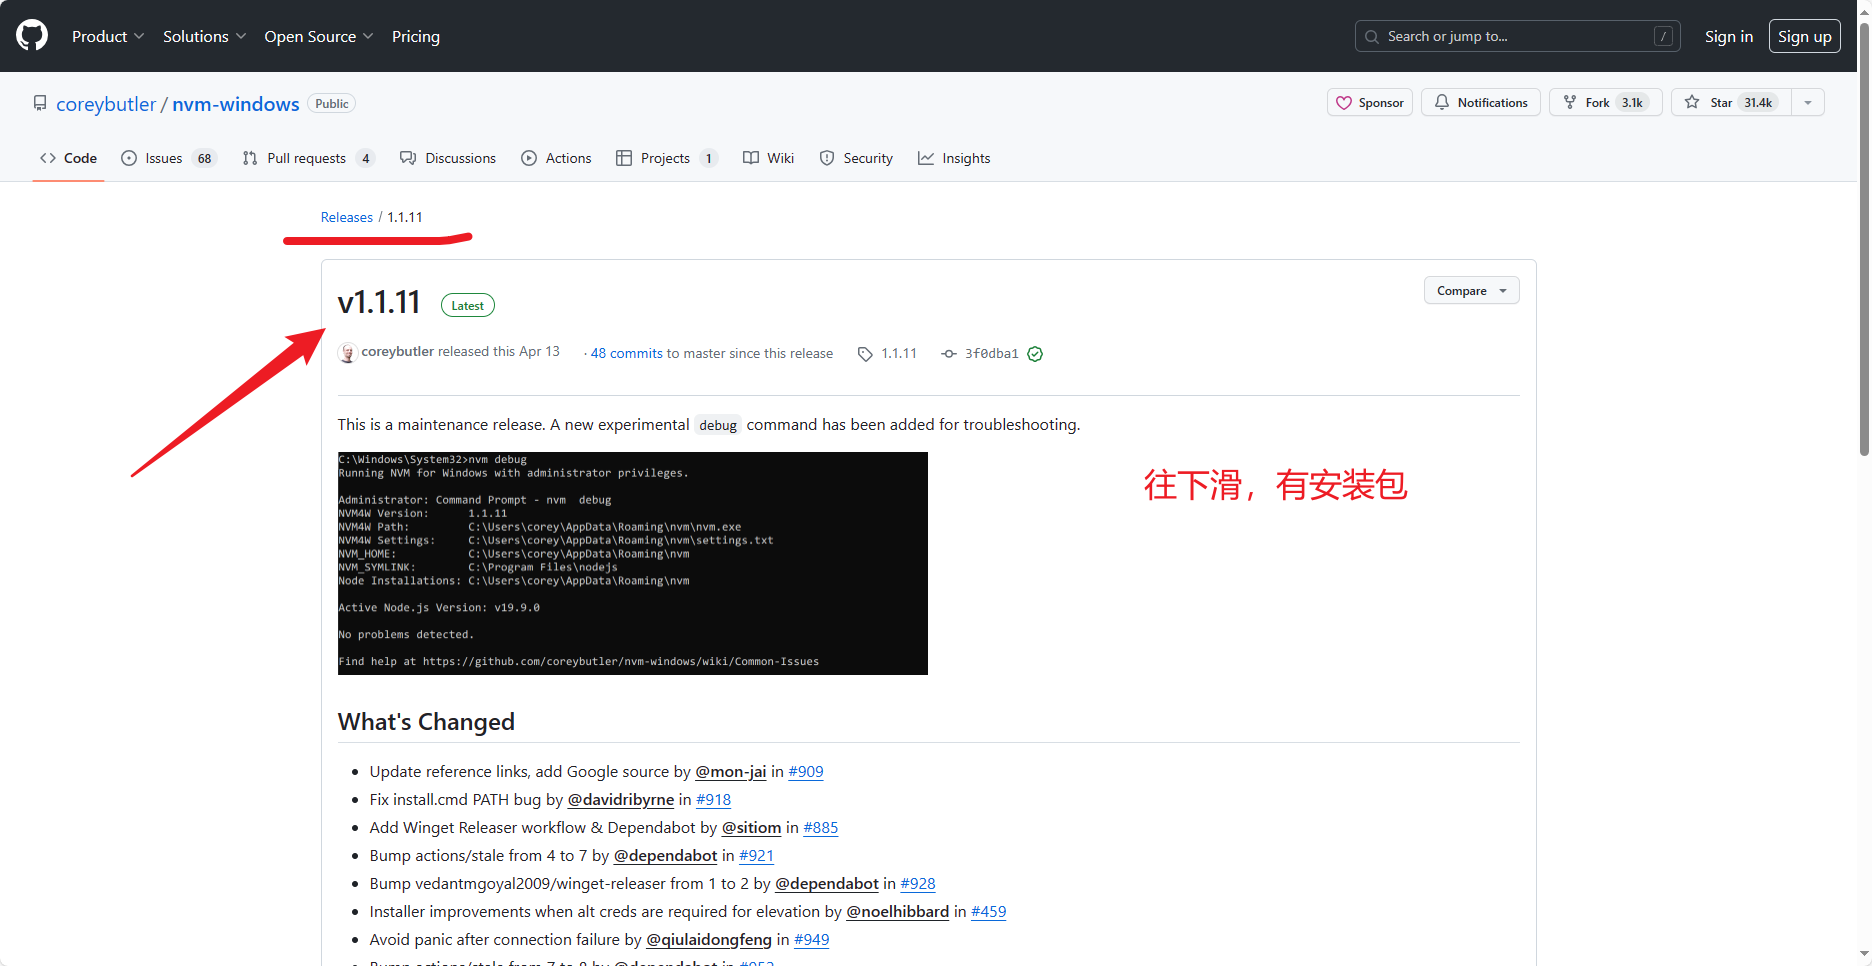Open the coreybutler owner profile
Image resolution: width=1872 pixels, height=966 pixels.
[x=106, y=104]
